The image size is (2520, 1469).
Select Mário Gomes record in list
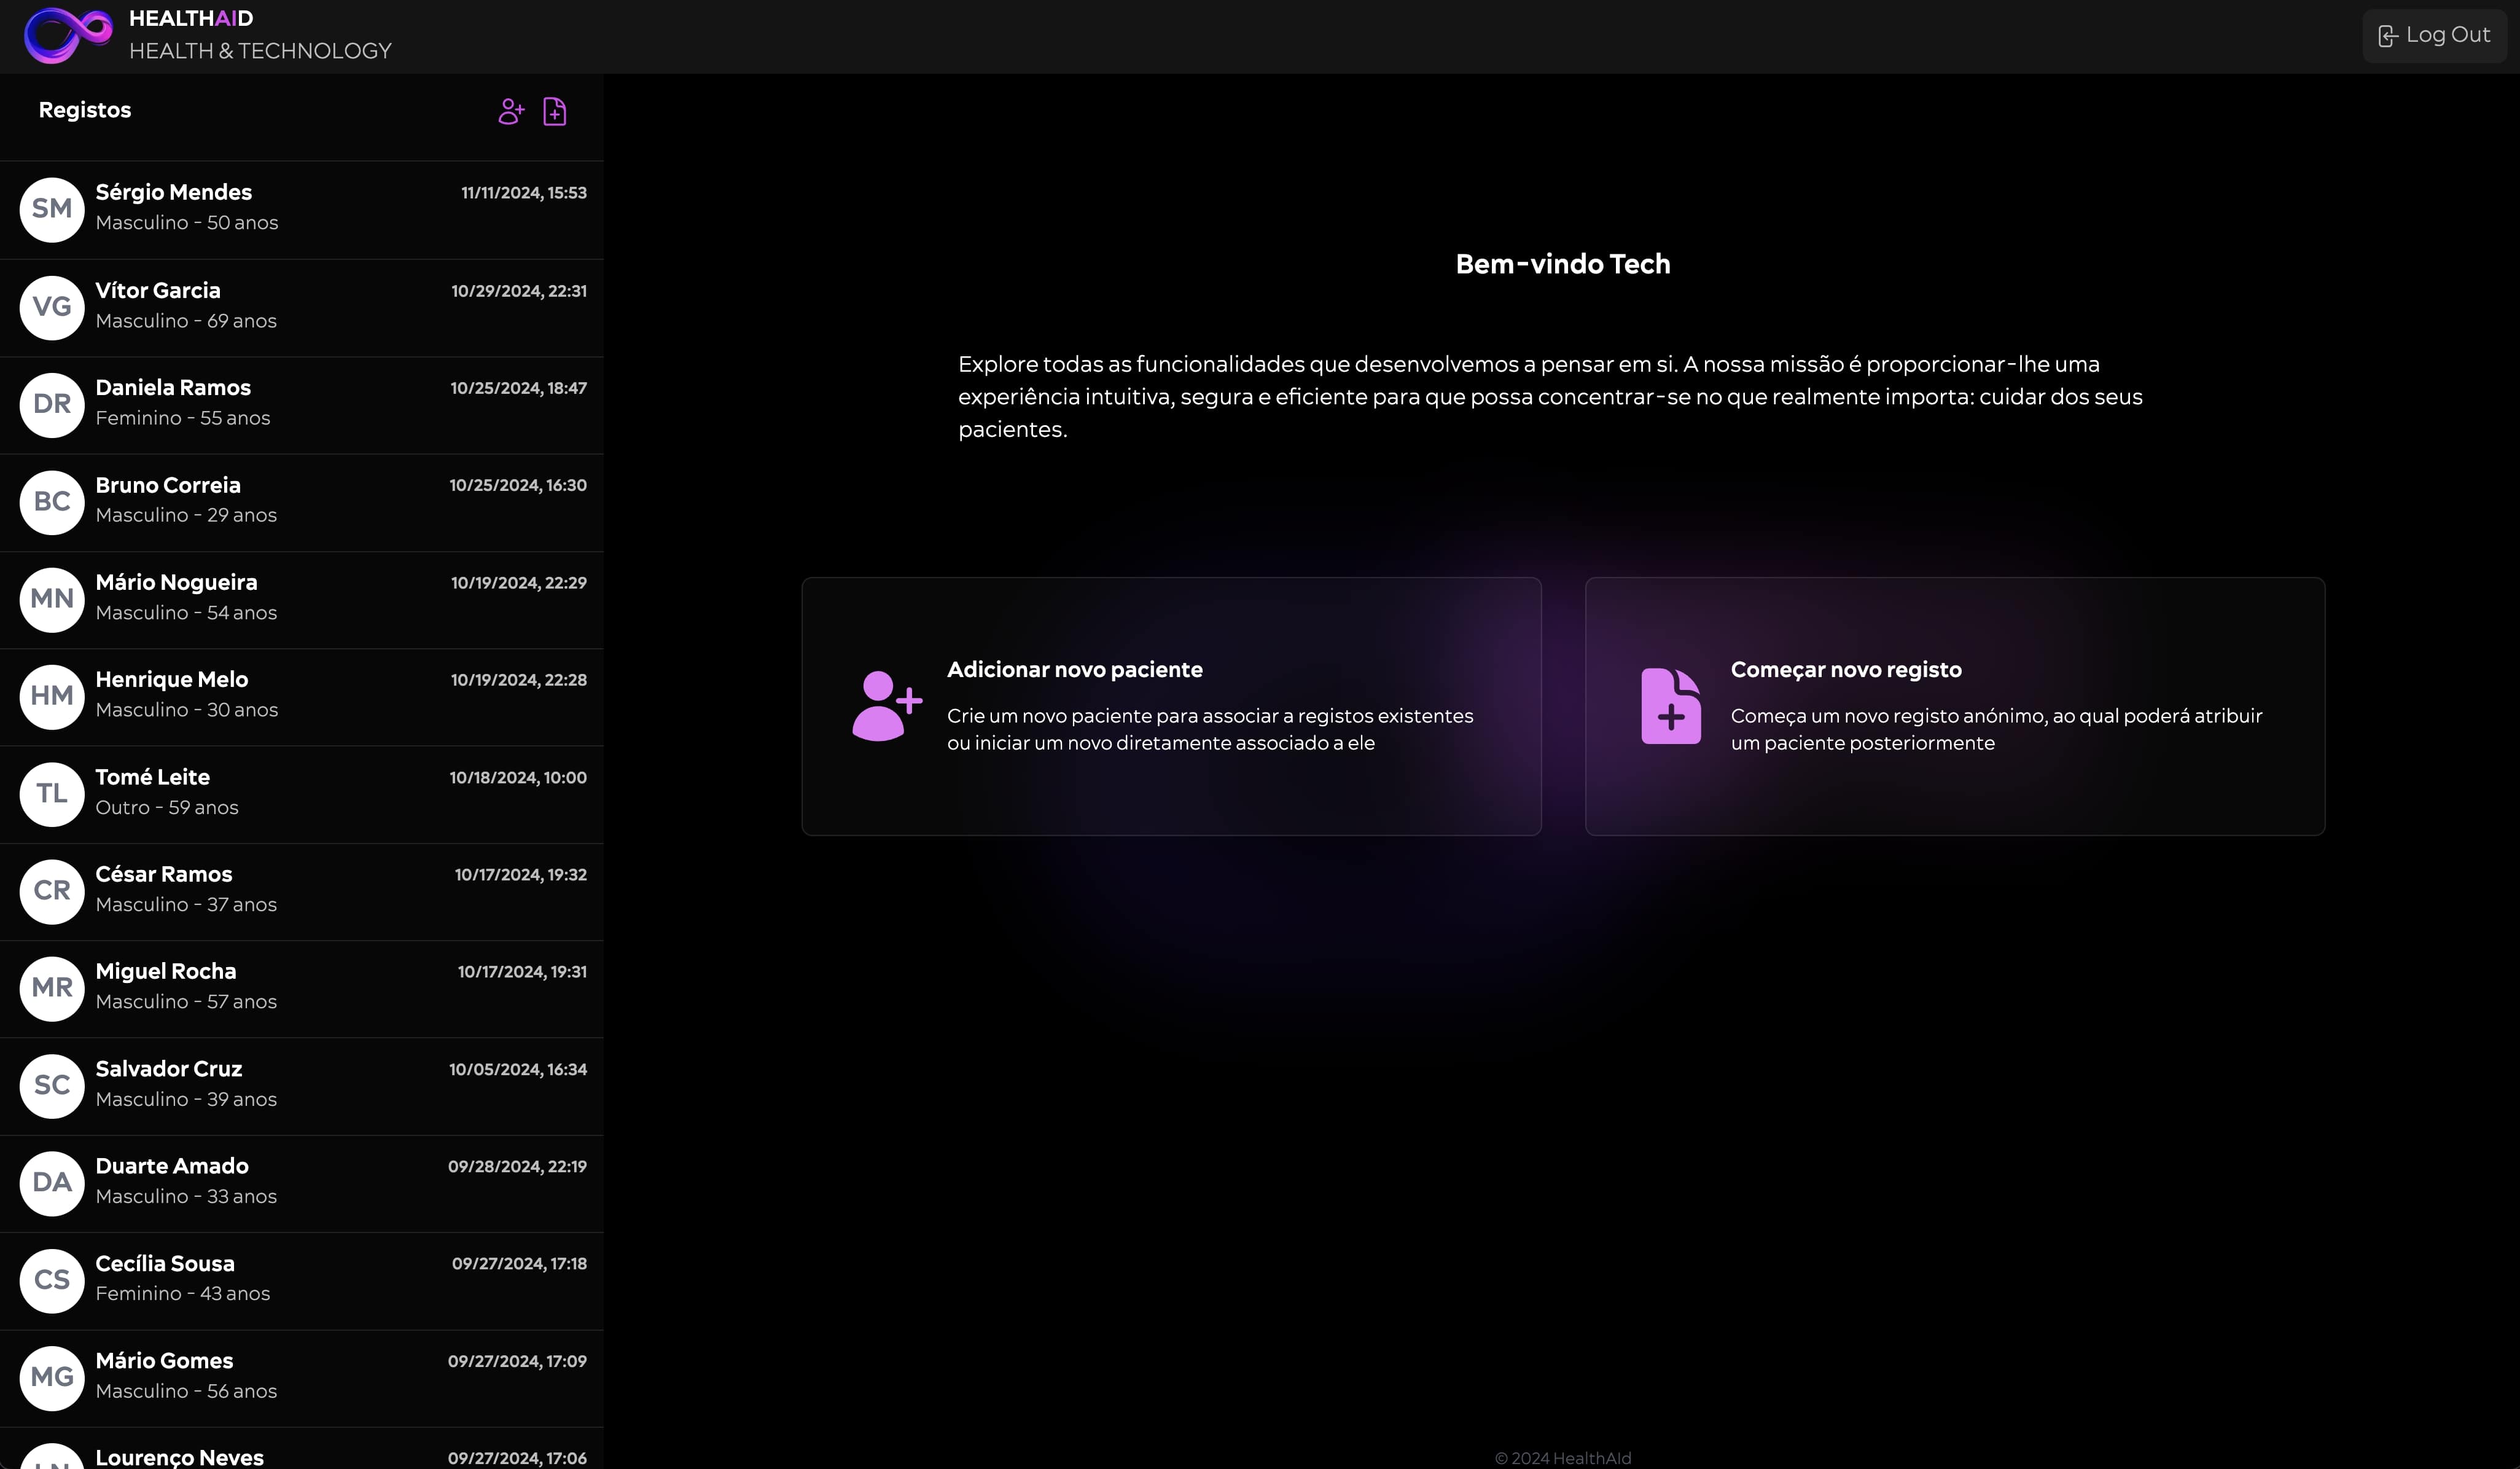click(300, 1377)
